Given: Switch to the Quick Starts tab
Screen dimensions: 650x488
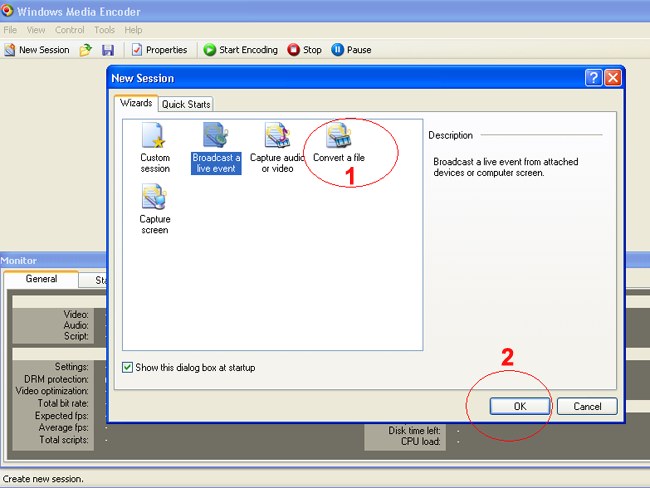Looking at the screenshot, I should 186,104.
